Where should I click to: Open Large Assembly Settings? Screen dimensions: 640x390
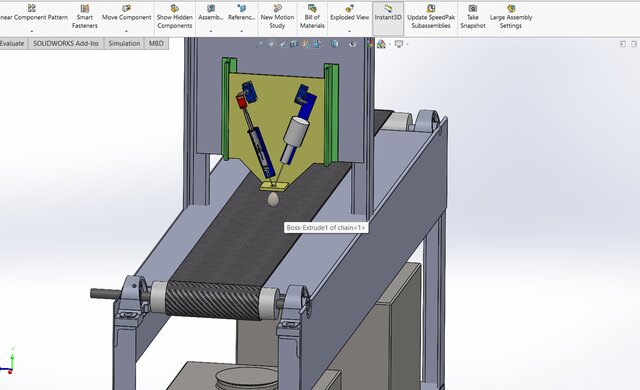(x=511, y=17)
